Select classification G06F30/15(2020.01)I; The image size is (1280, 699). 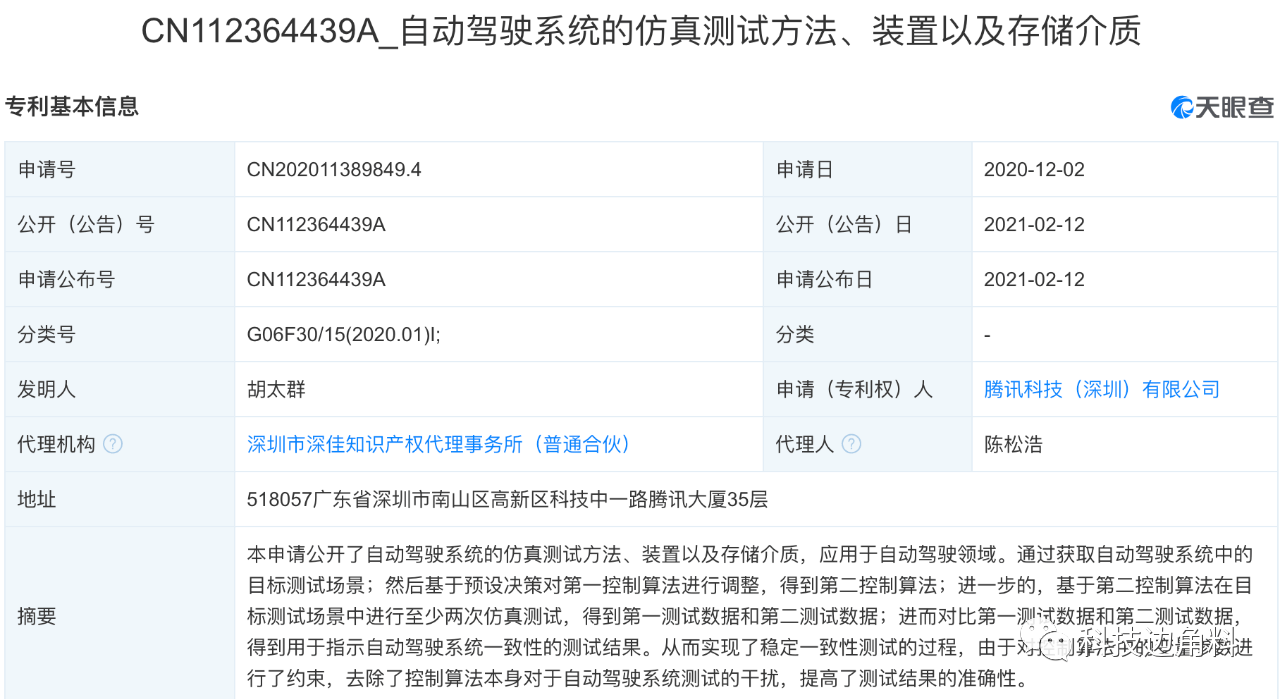tap(344, 334)
